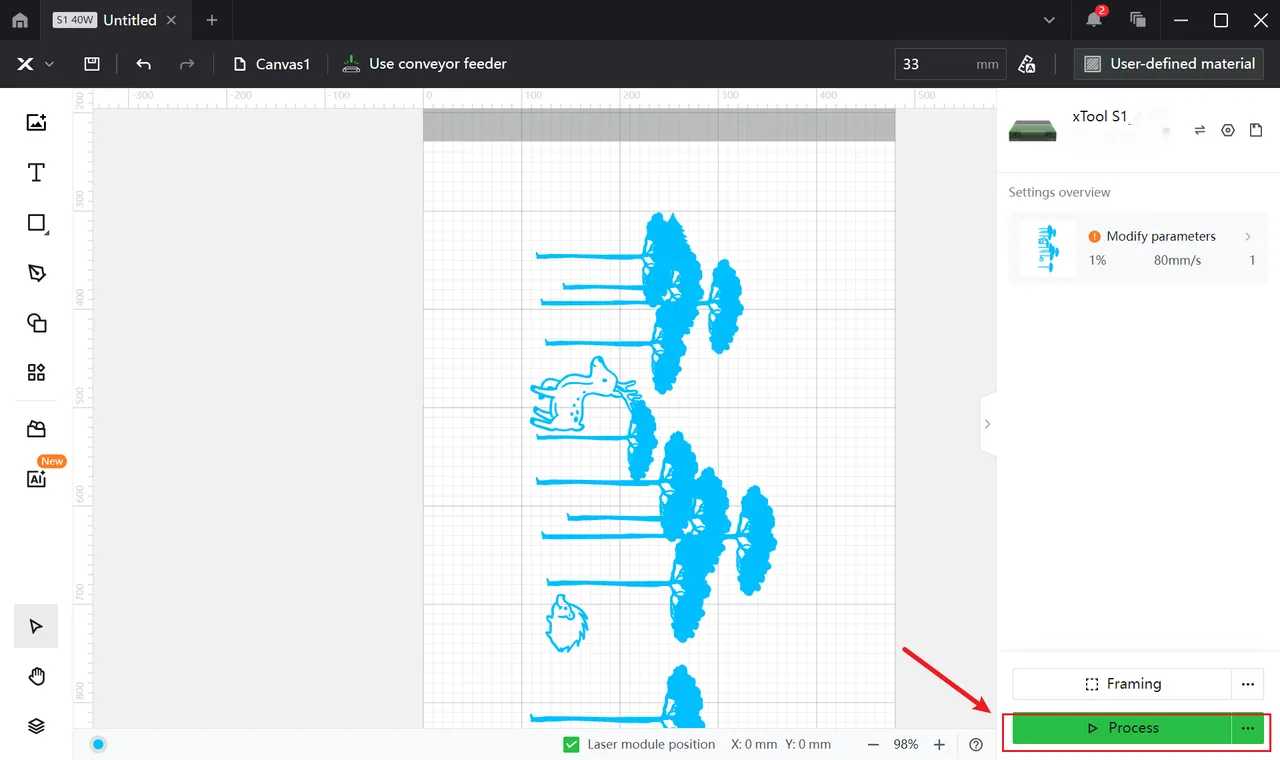This screenshot has width=1280, height=760.
Task: Expand the Modify parameters chevron
Action: coord(1248,237)
